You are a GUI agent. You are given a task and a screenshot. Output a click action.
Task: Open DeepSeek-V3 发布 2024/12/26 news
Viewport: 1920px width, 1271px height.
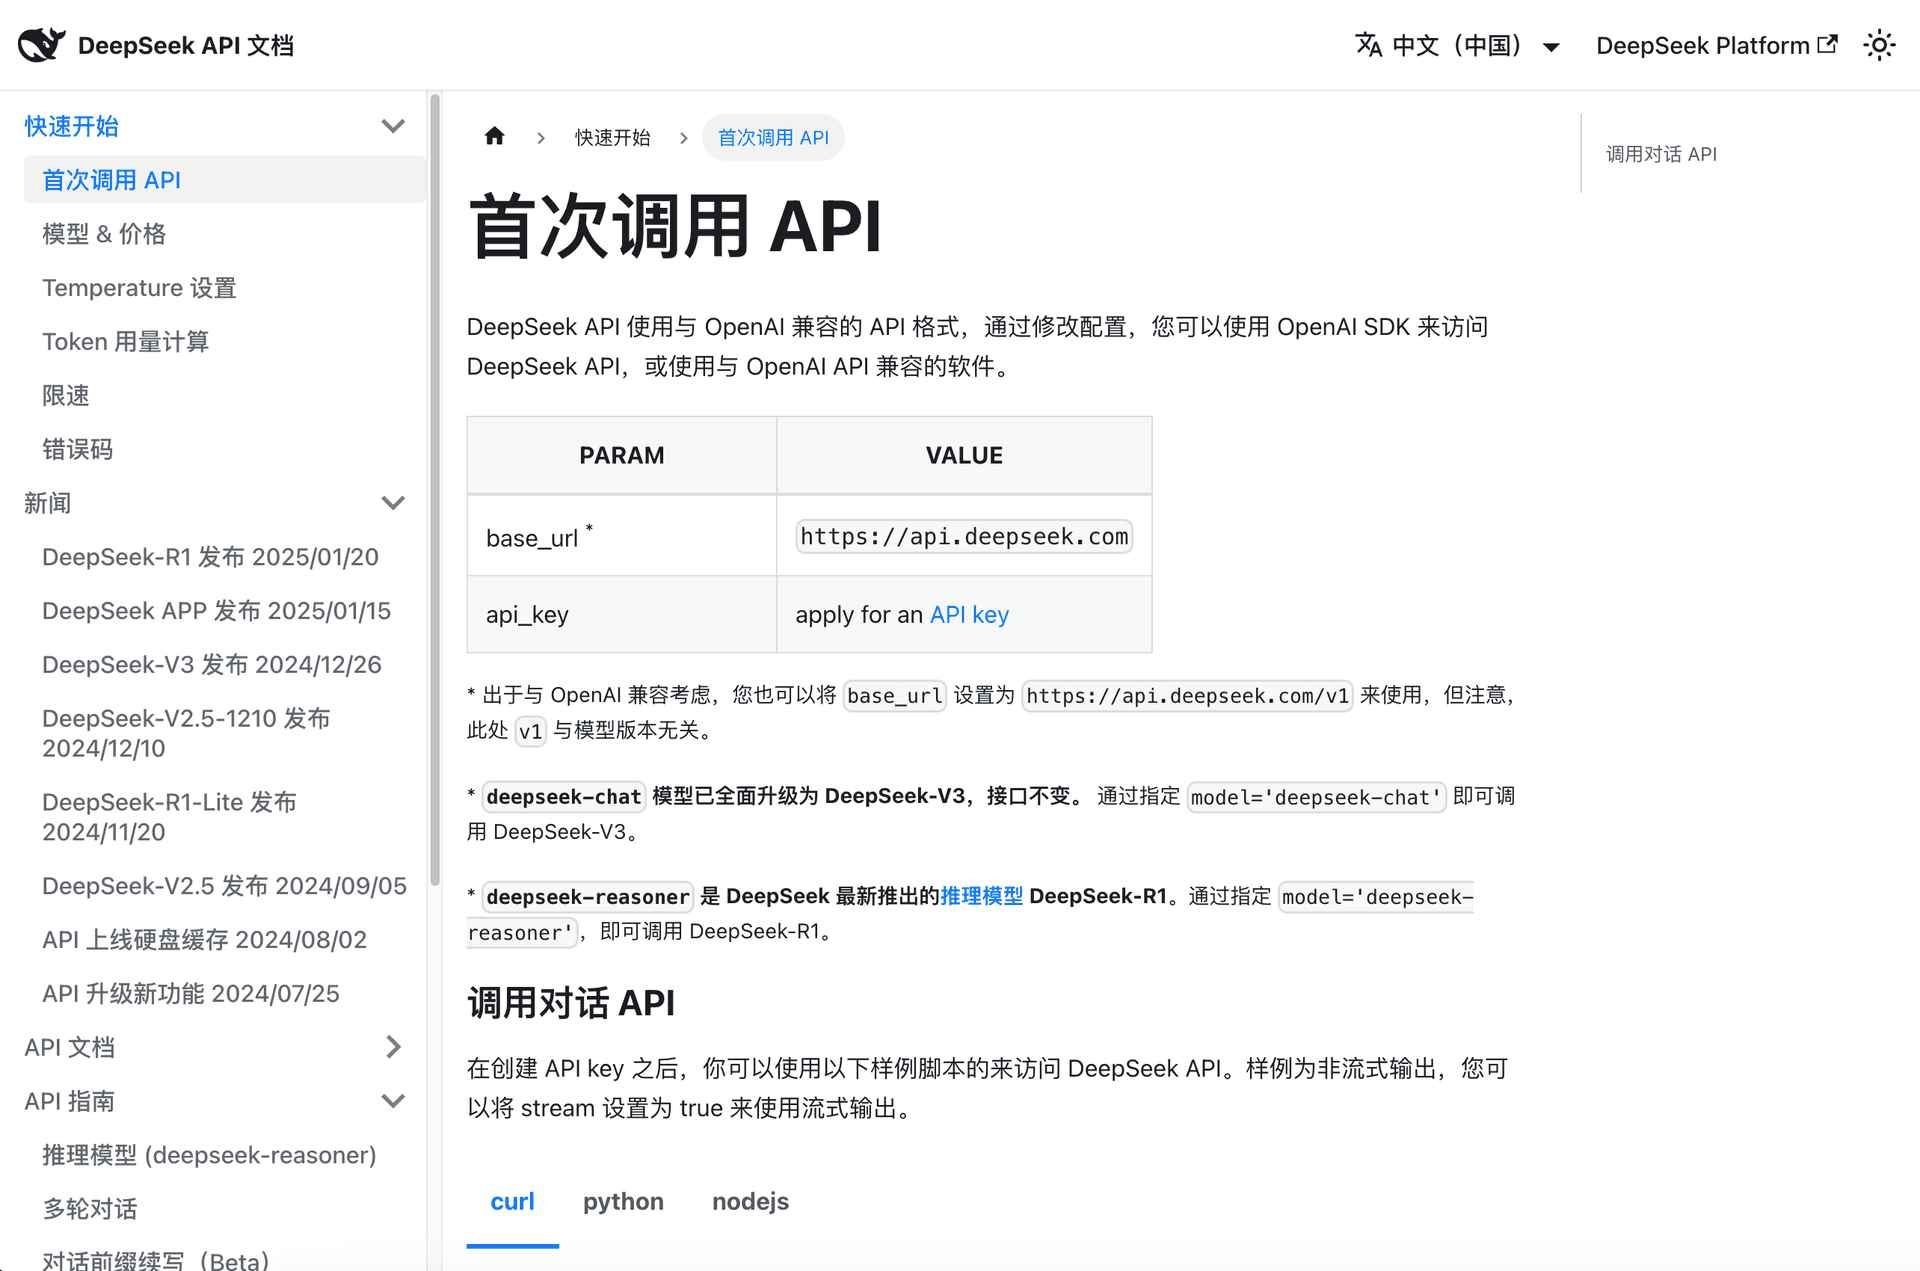[x=212, y=665]
